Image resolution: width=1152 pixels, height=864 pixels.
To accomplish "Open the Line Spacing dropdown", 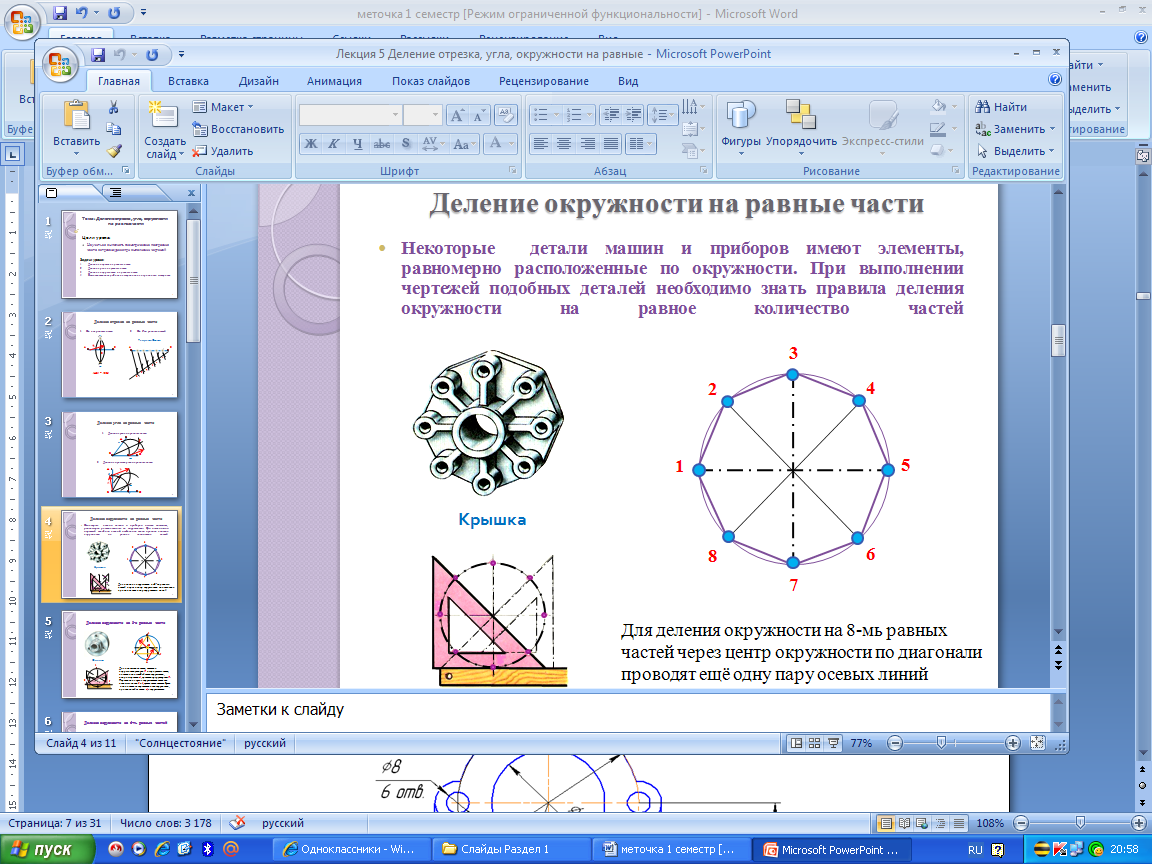I will coord(661,115).
